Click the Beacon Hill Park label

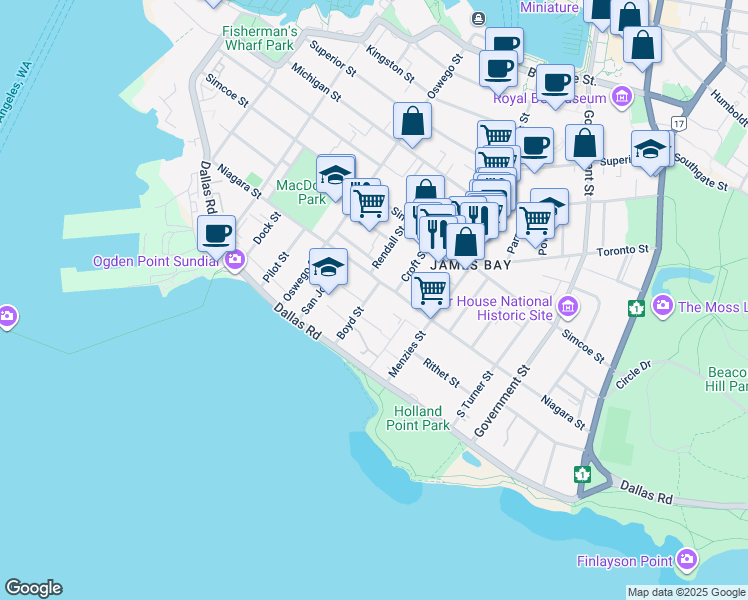point(727,379)
